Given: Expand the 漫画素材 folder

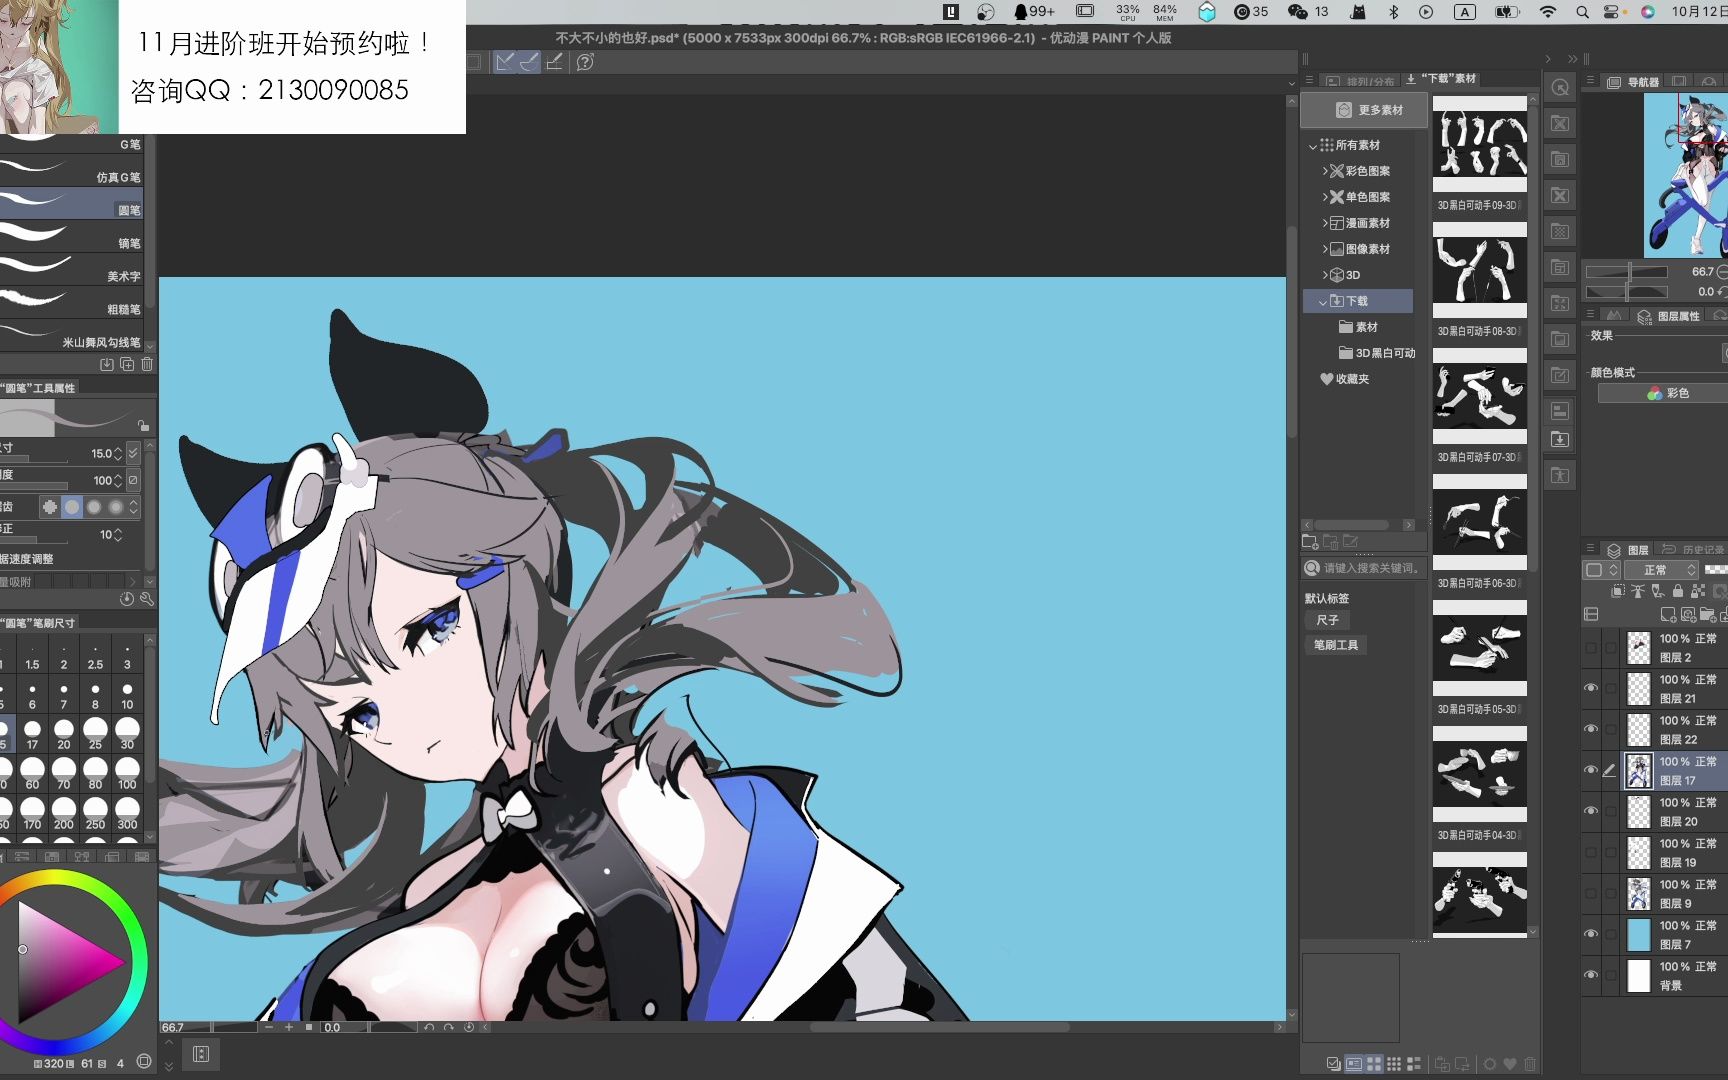Looking at the screenshot, I should [x=1325, y=223].
